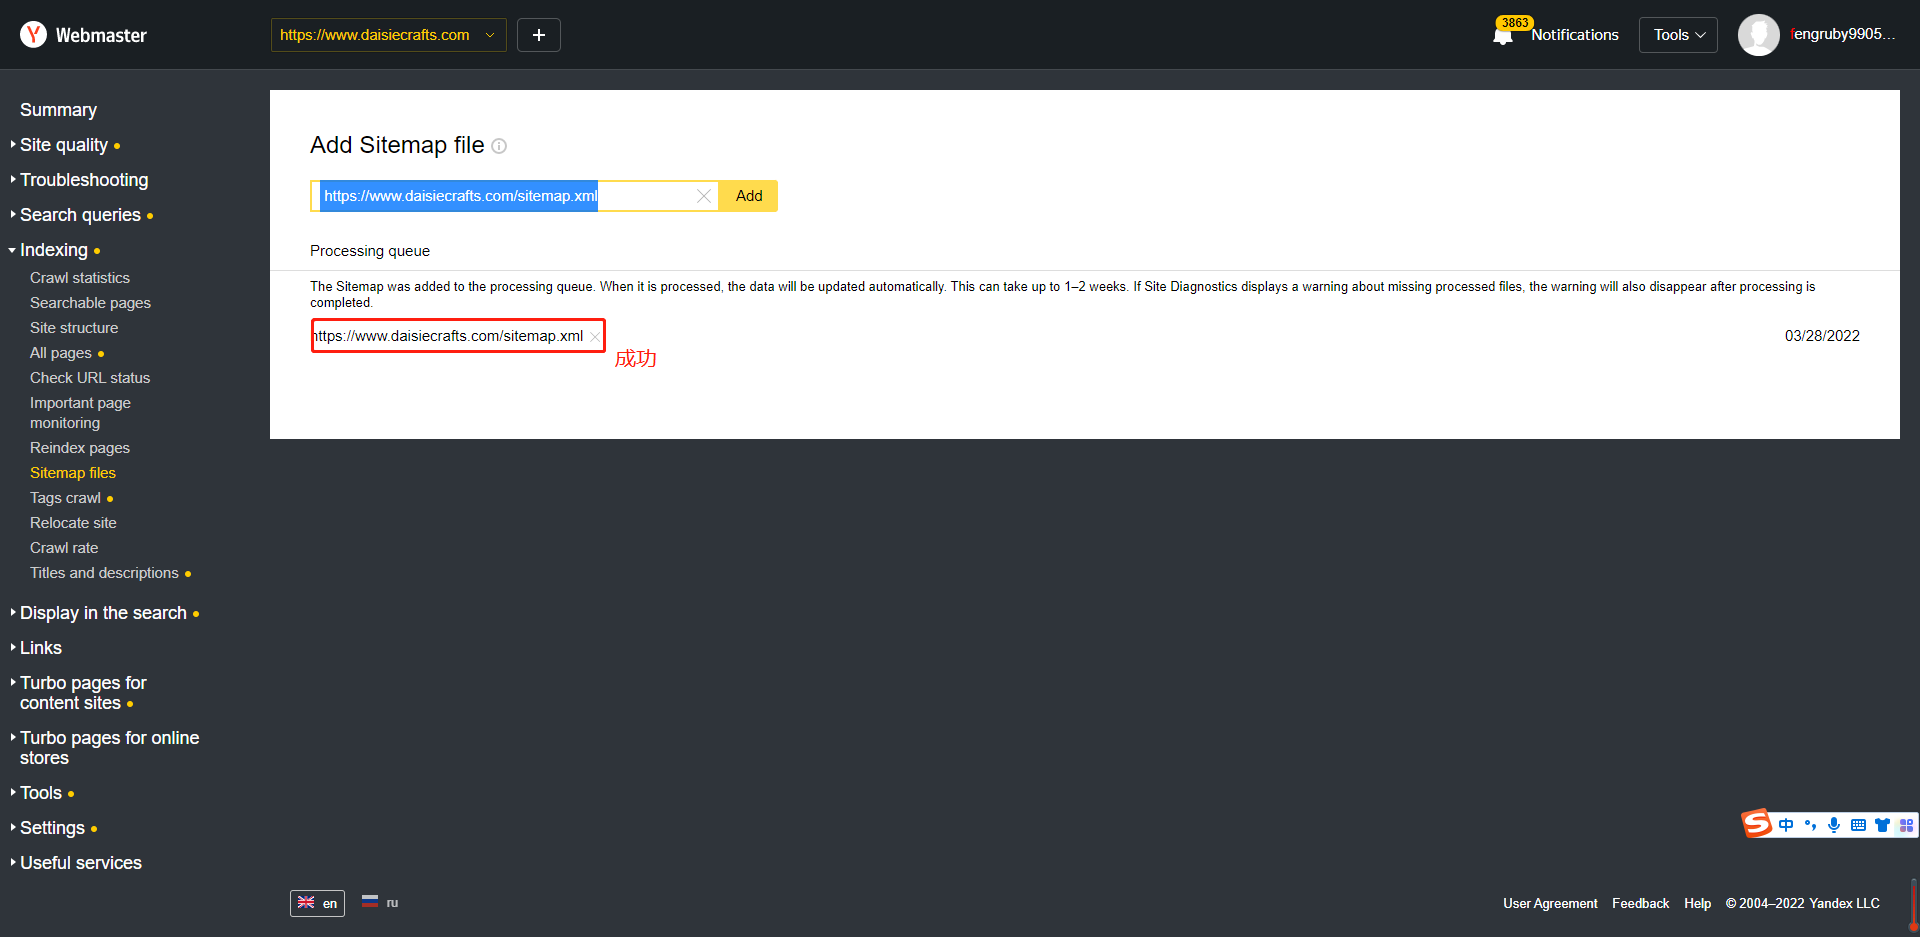
Task: Open the notifications bell icon
Action: pyautogui.click(x=1502, y=36)
